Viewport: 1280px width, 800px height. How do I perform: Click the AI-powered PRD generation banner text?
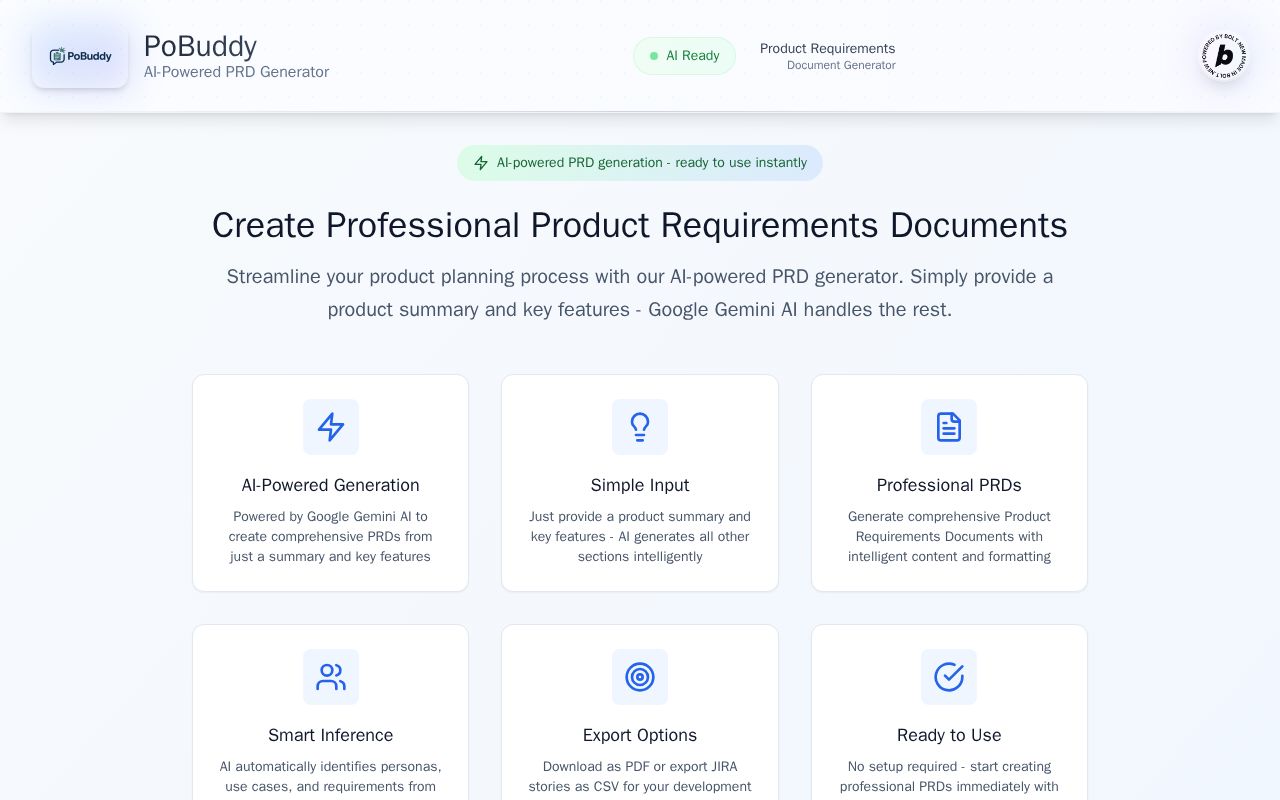[652, 163]
